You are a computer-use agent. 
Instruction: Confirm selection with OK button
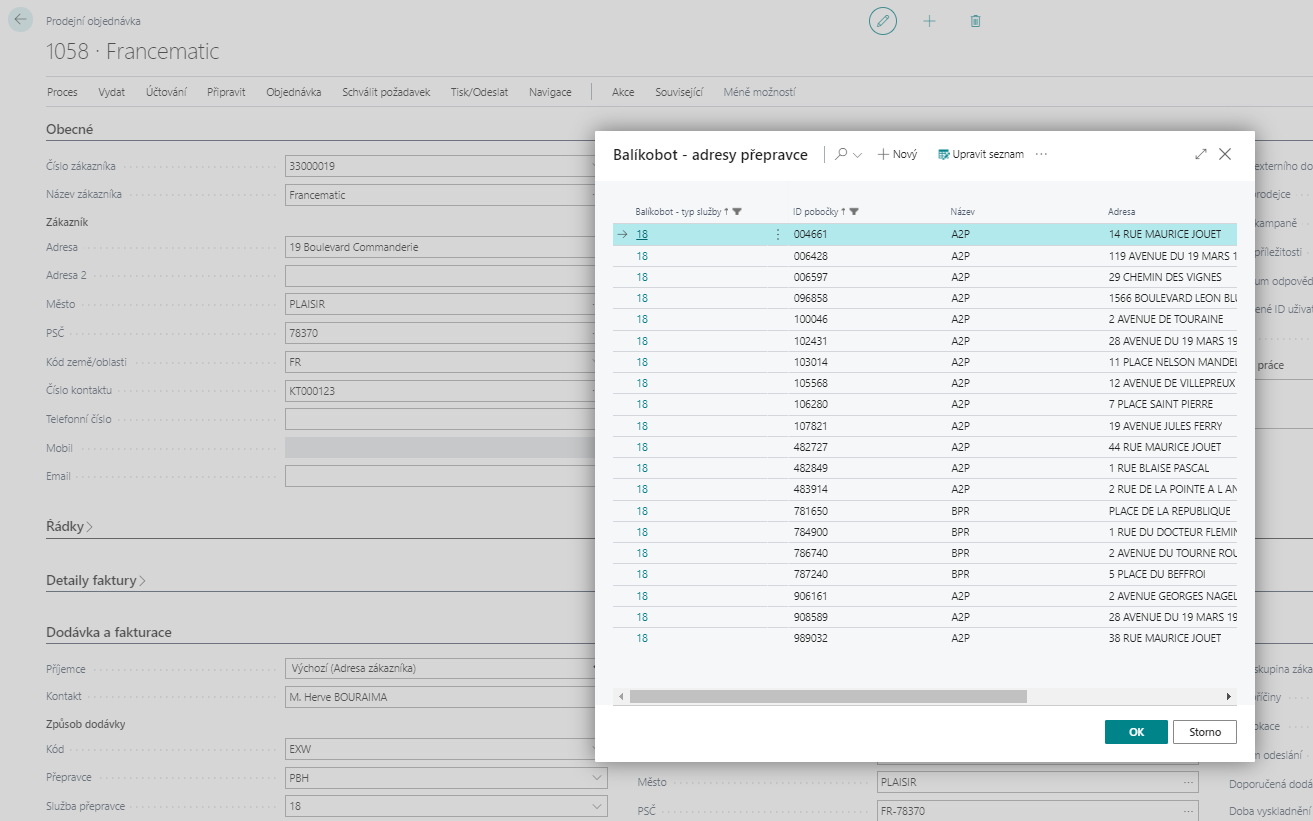(x=1135, y=732)
